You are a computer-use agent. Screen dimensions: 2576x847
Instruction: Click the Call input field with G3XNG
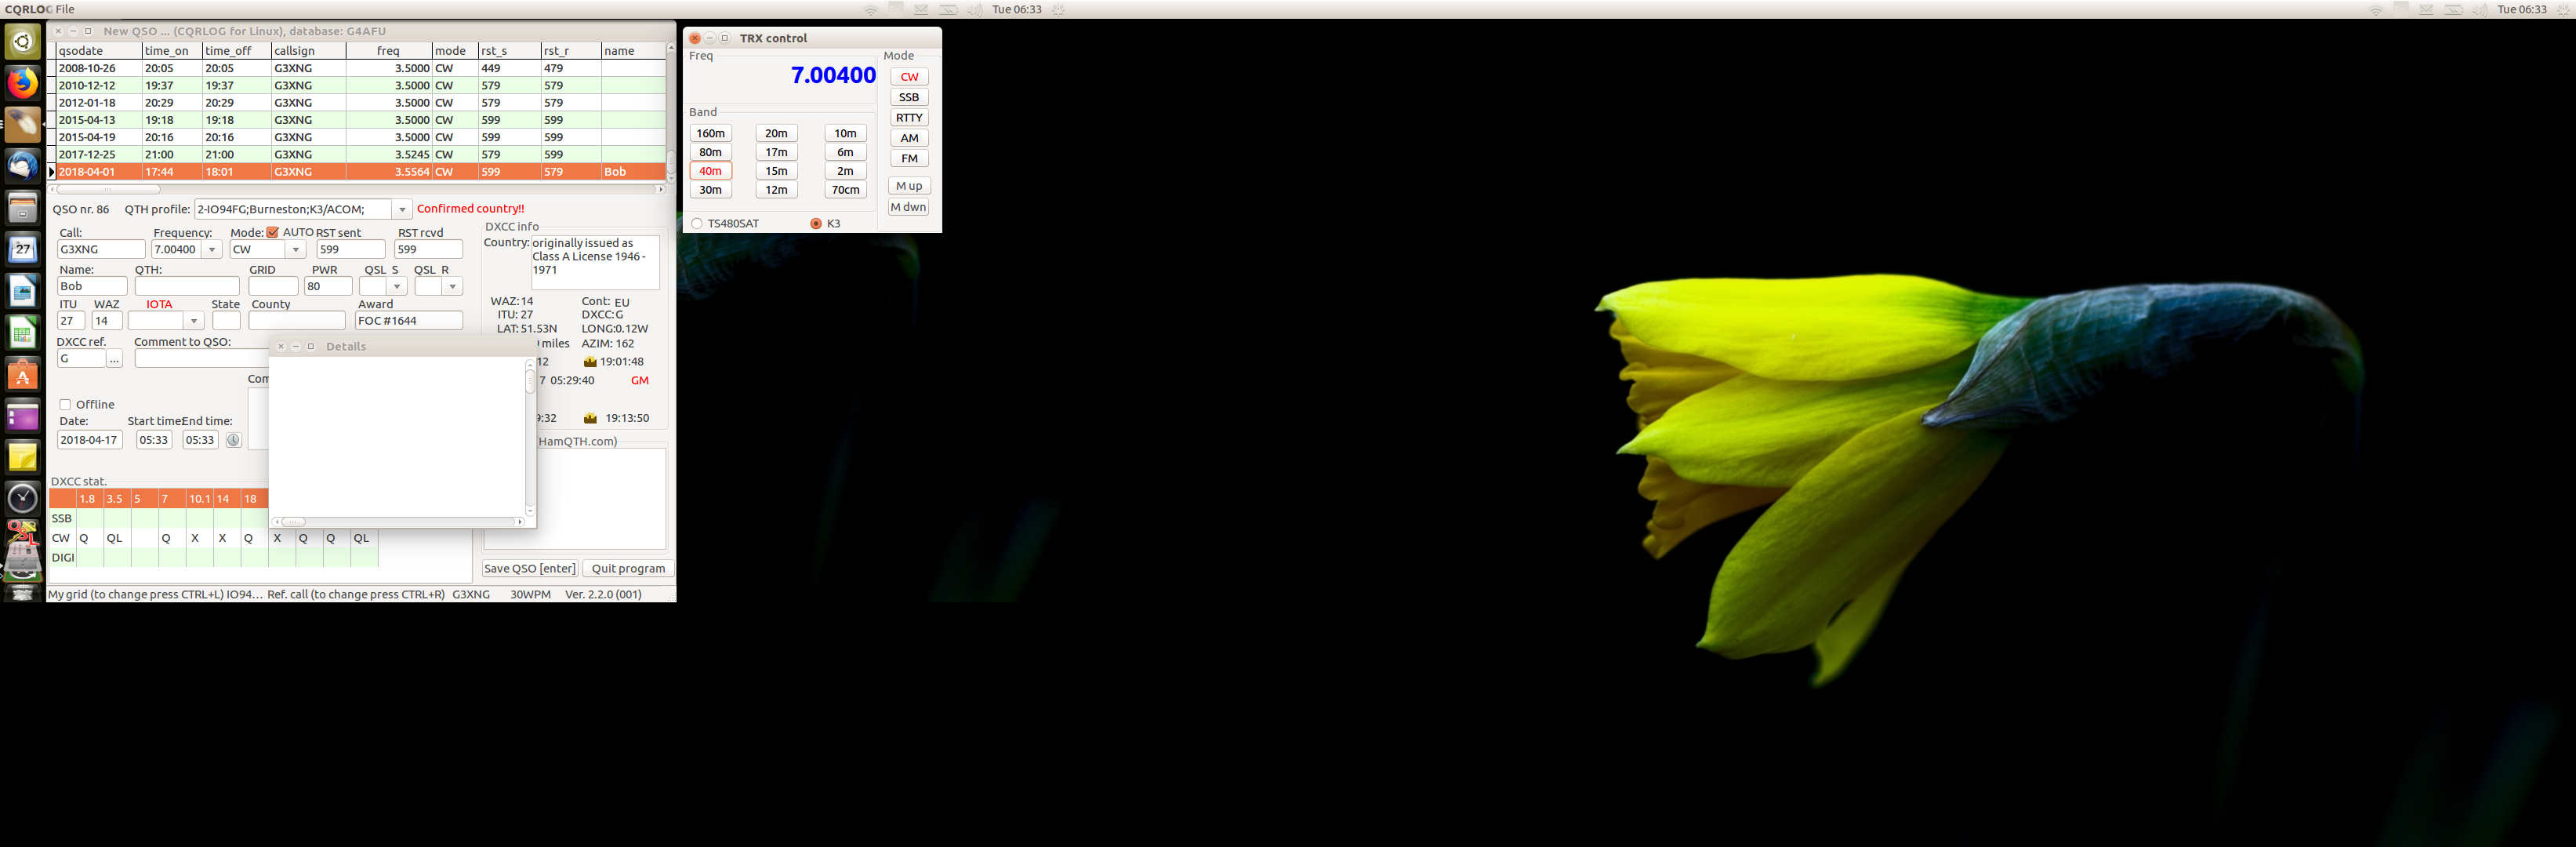click(100, 250)
